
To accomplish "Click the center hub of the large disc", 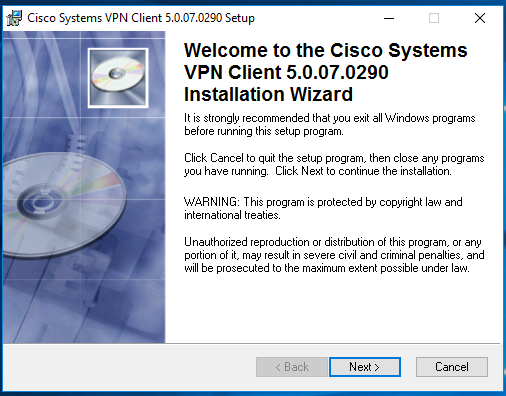I will pyautogui.click(x=42, y=202).
